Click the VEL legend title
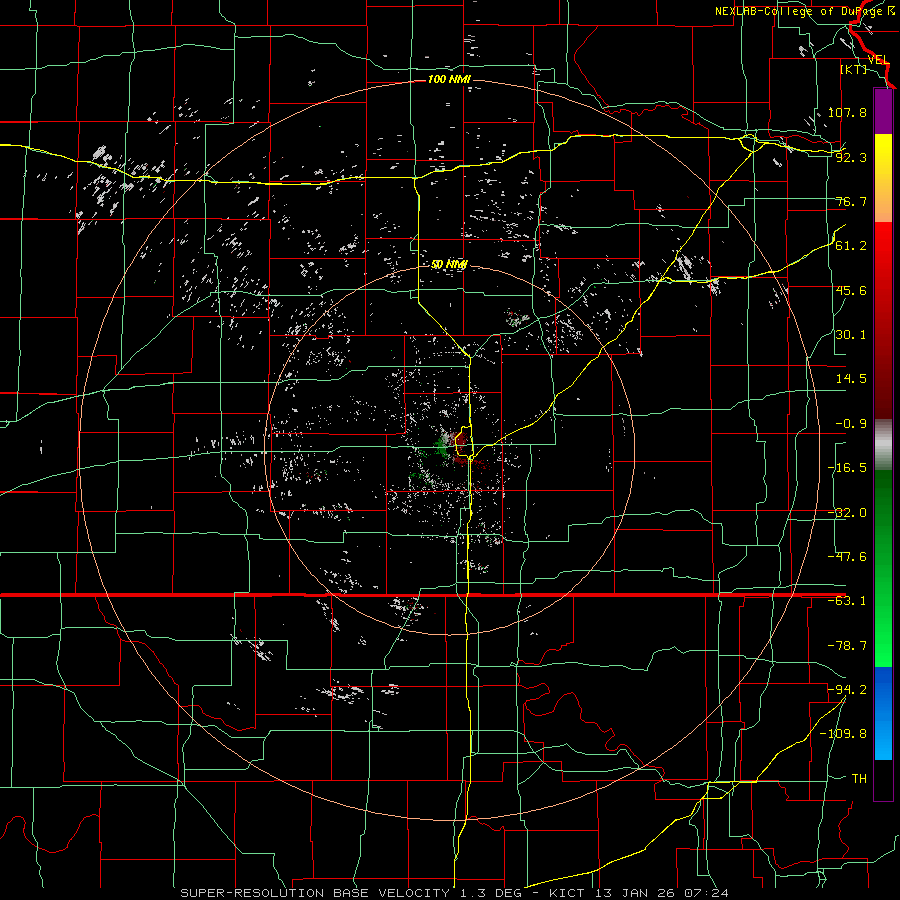 pyautogui.click(x=878, y=60)
